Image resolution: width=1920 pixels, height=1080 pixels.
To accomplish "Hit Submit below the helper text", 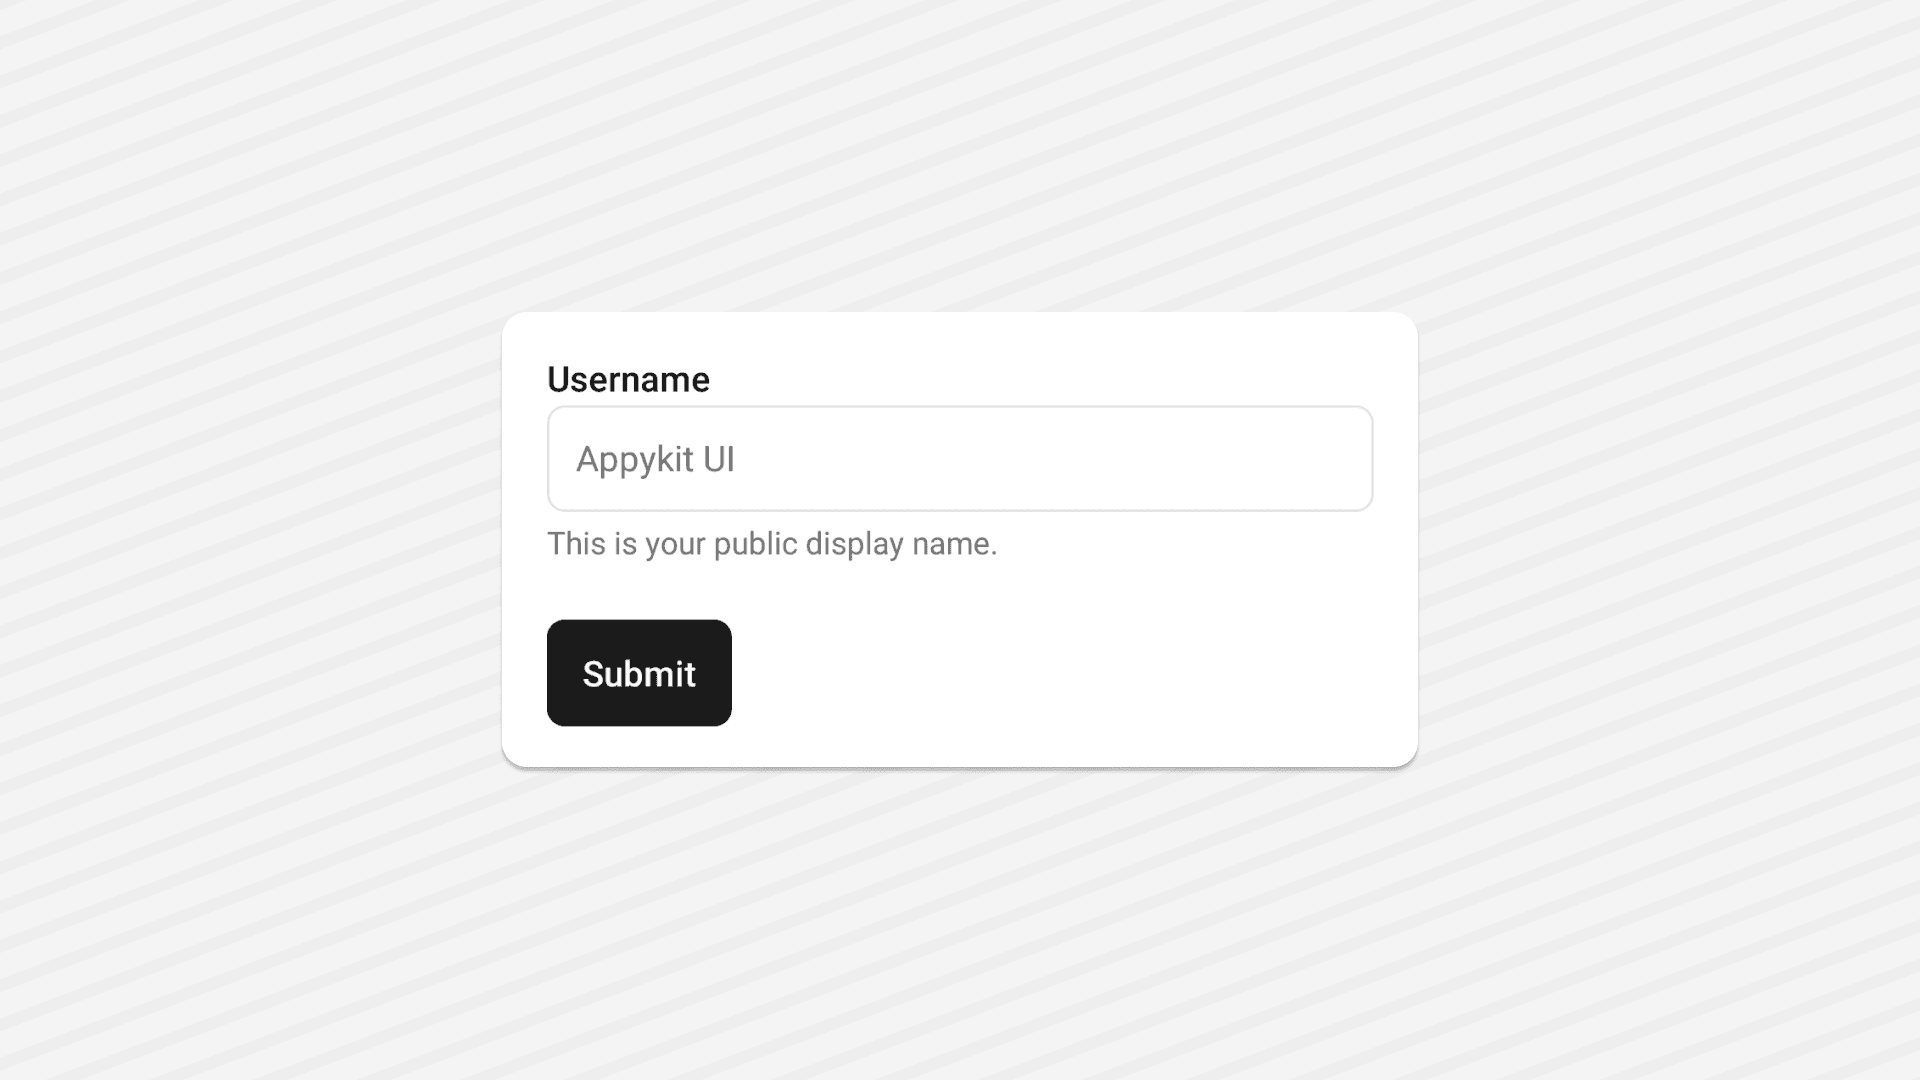I will 639,673.
